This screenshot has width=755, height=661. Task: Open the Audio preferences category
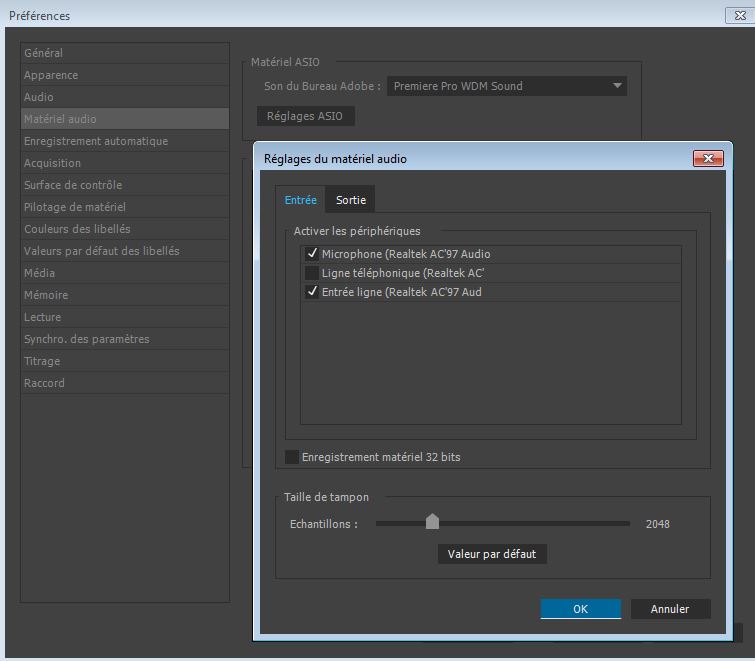125,97
